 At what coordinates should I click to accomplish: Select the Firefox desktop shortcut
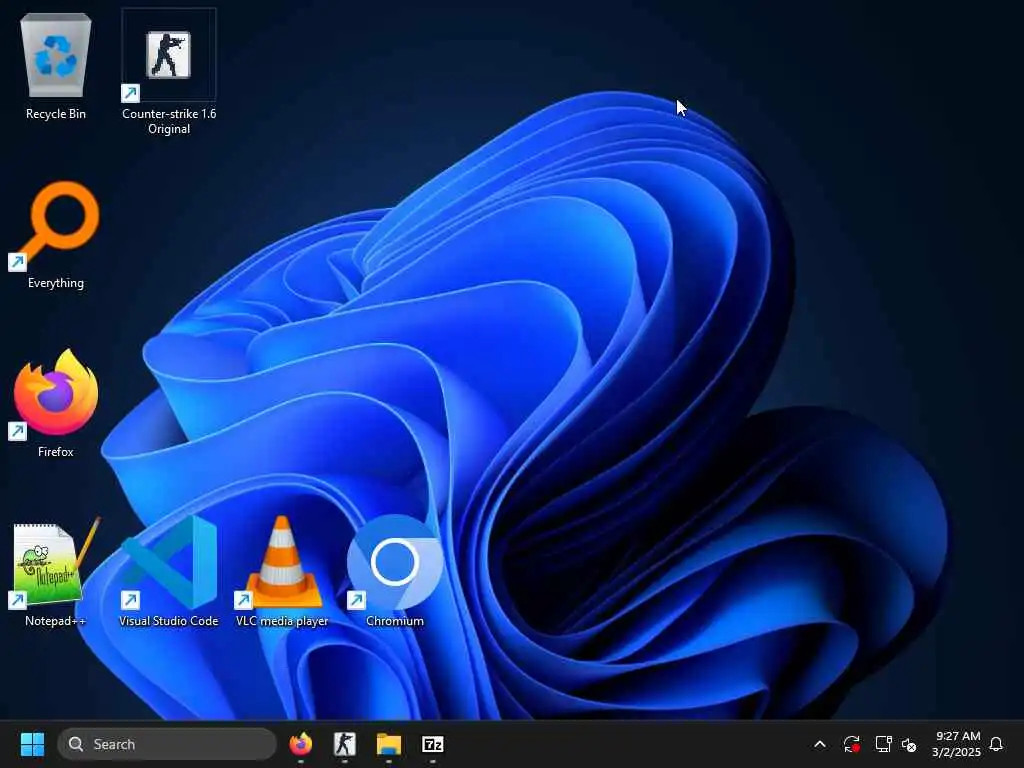point(56,394)
